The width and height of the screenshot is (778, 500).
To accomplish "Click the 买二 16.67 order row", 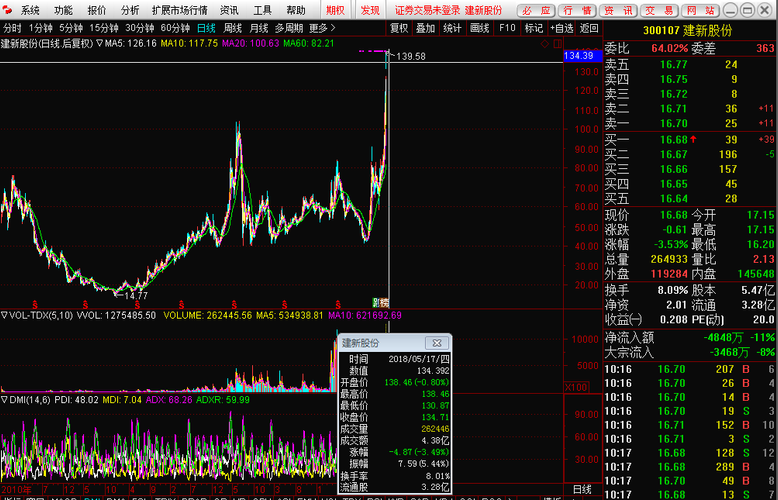I will (690, 154).
